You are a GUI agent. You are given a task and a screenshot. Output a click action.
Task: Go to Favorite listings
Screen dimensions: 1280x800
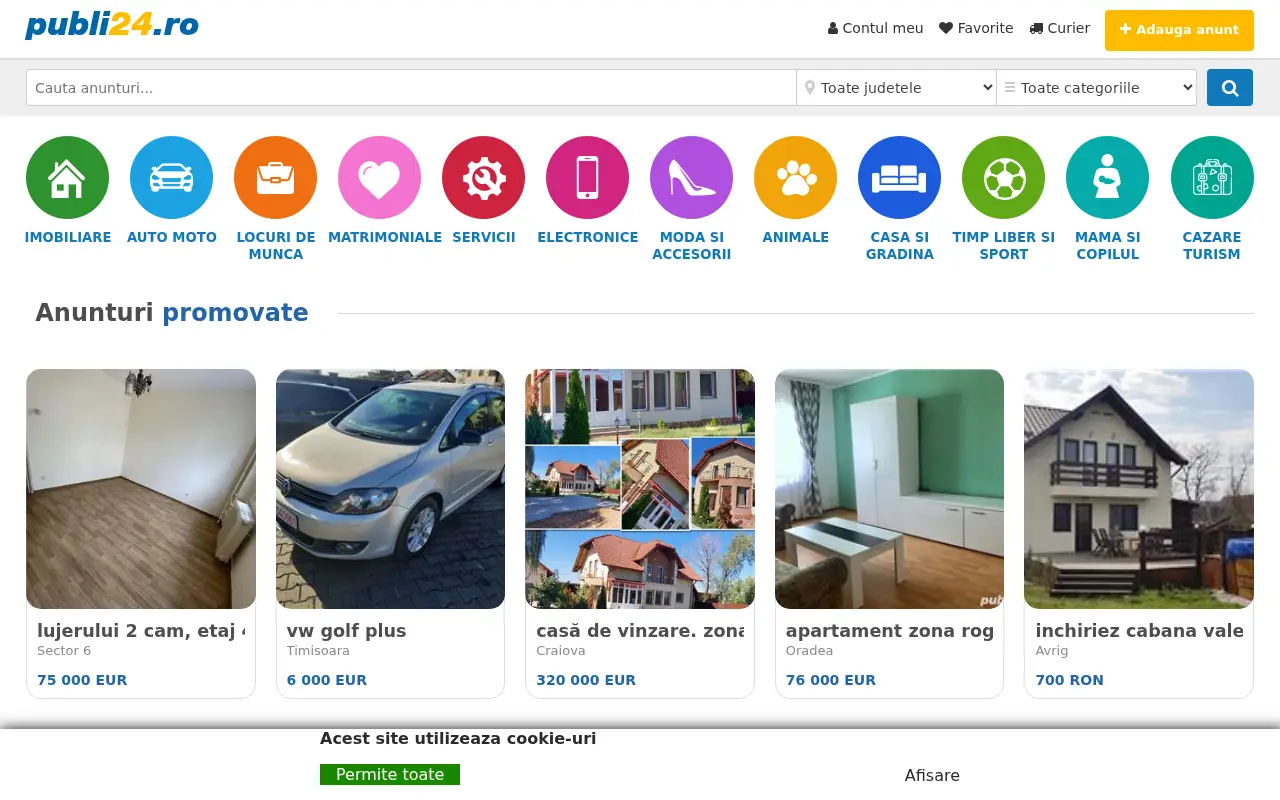[x=976, y=28]
